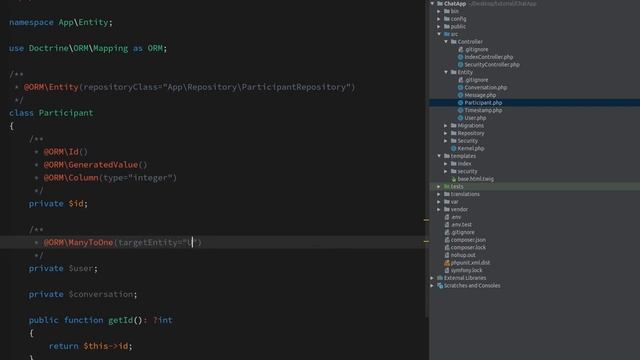The width and height of the screenshot is (640, 360).
Task: Click lower yellow warning stripe beside ManyToOne line
Action: 427,241
